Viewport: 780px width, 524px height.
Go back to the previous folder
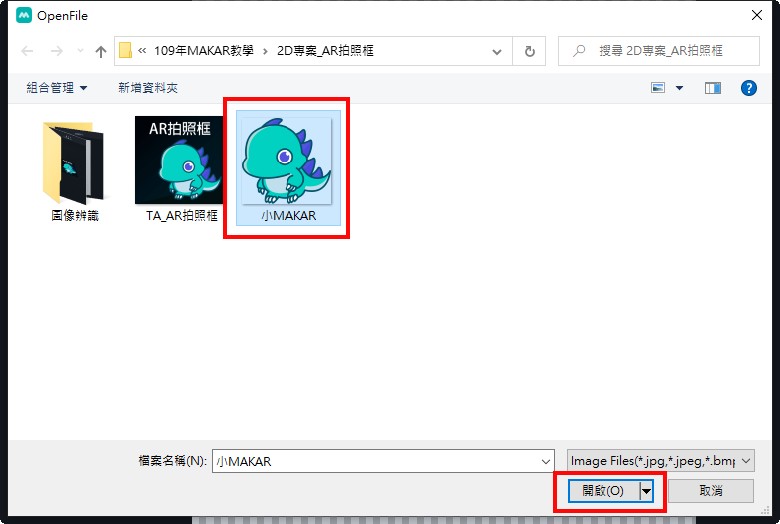coord(27,51)
